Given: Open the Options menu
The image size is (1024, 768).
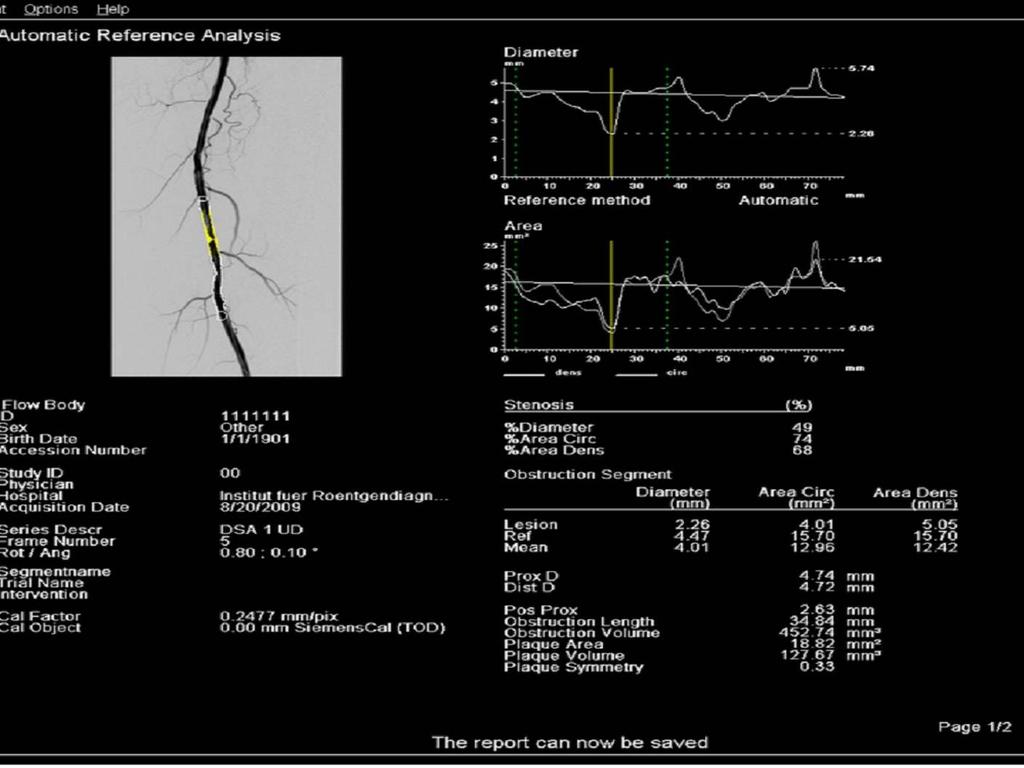Looking at the screenshot, I should pos(50,9).
